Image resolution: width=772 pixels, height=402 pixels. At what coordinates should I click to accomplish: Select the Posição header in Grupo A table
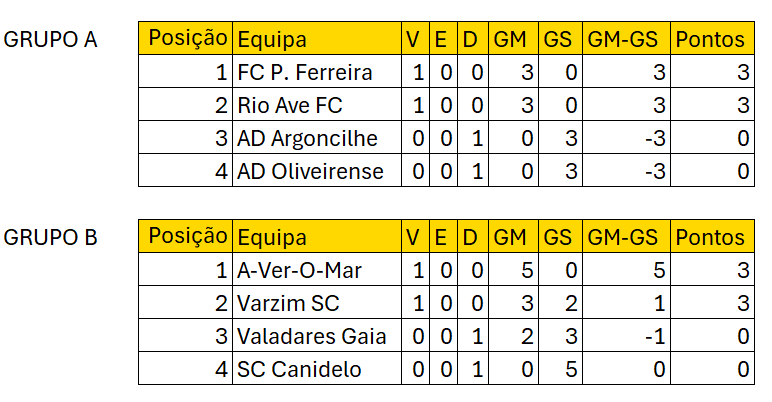(186, 40)
